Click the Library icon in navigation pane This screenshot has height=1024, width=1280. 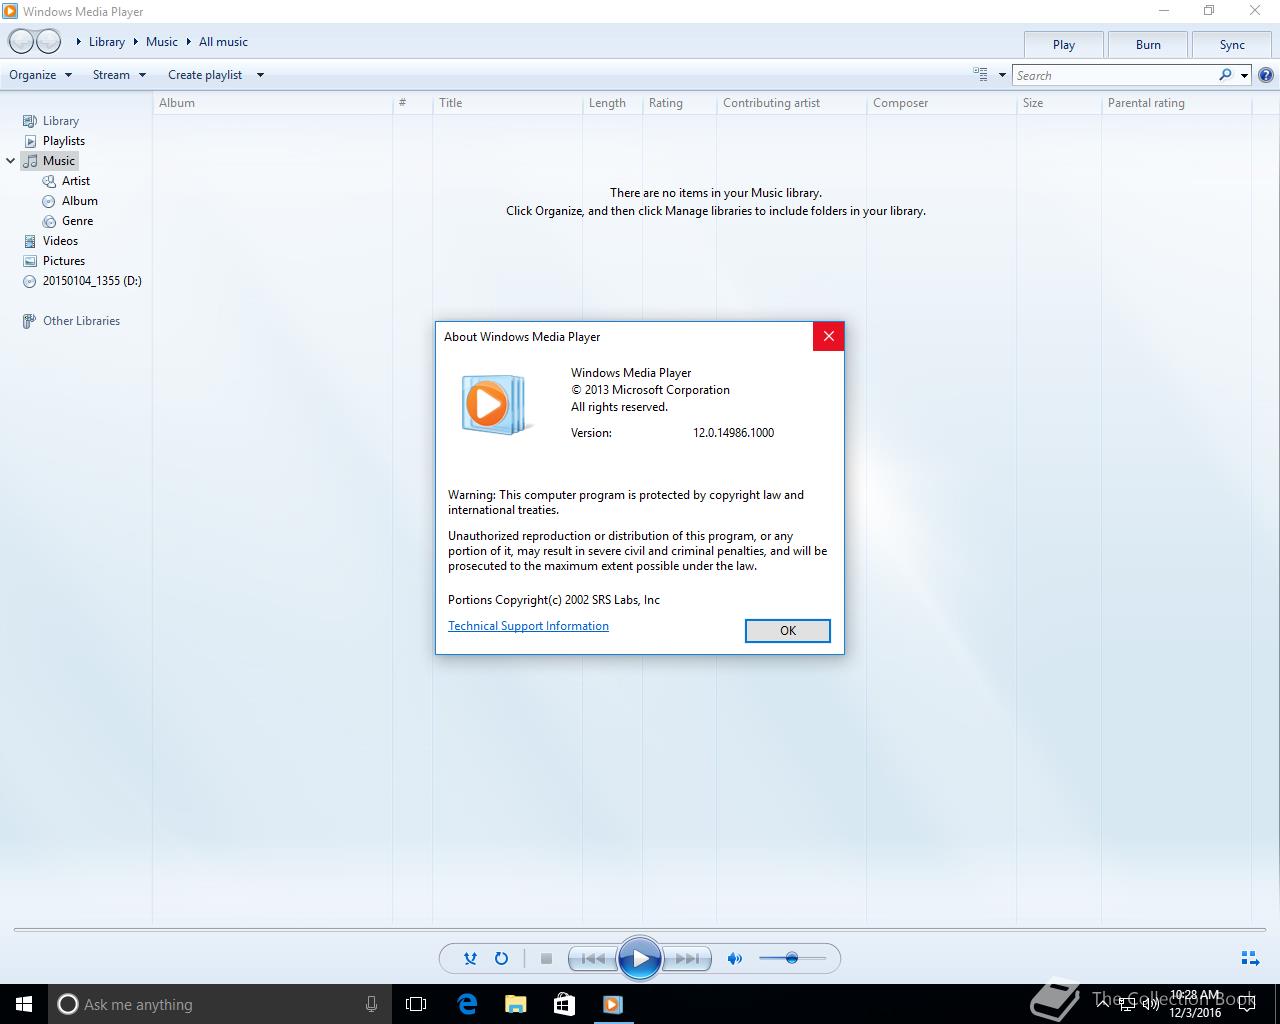[30, 121]
